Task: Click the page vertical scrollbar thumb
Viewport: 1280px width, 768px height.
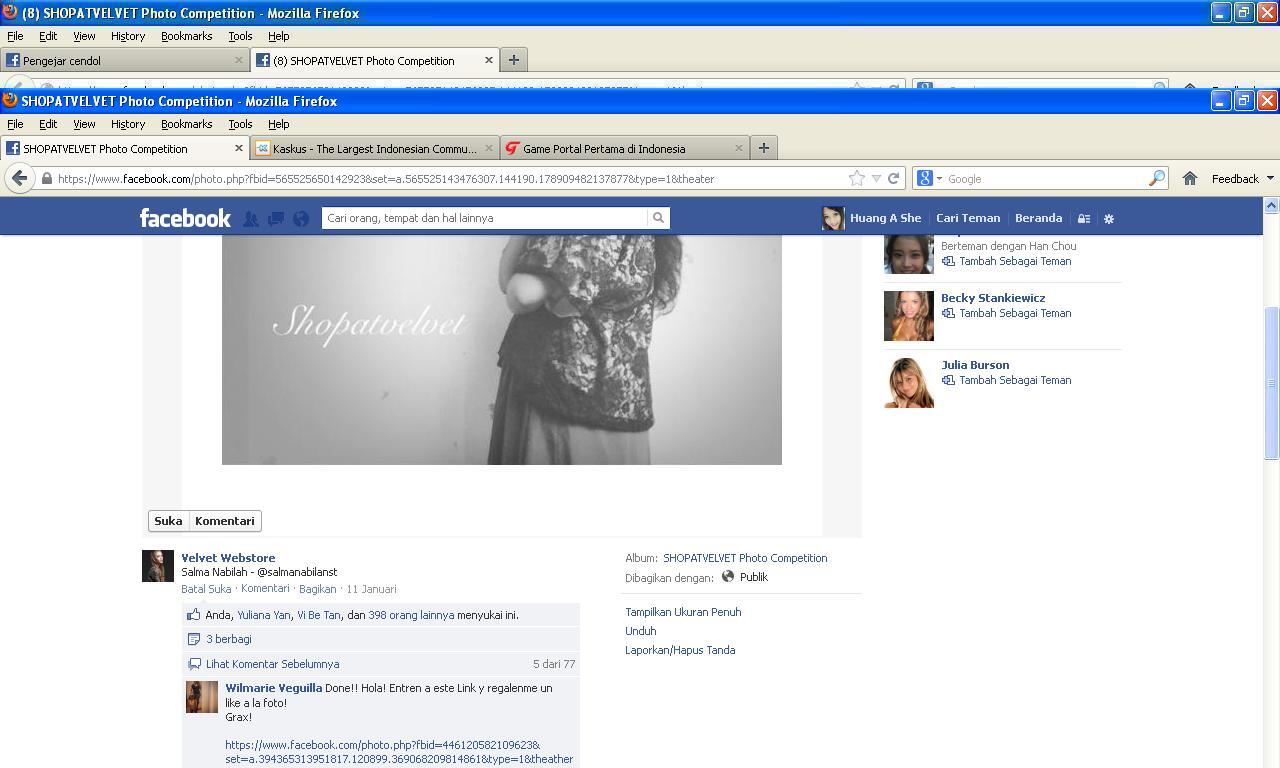Action: (x=1271, y=382)
